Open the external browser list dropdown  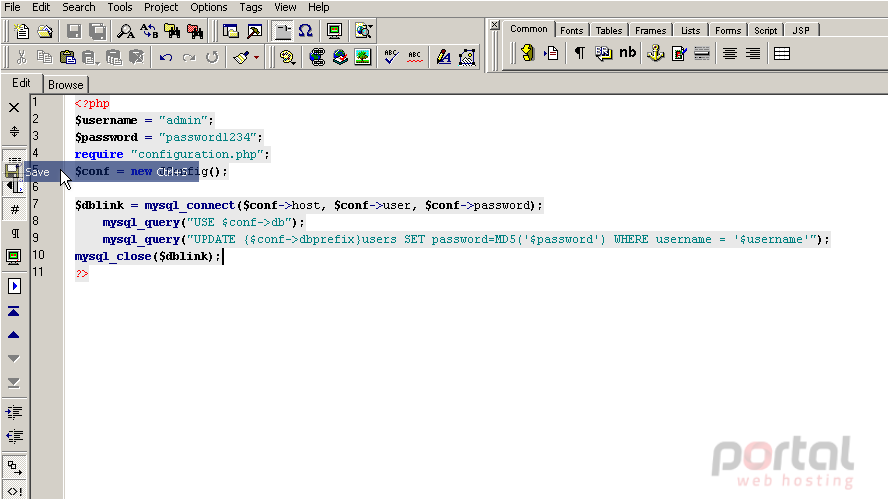(363, 31)
